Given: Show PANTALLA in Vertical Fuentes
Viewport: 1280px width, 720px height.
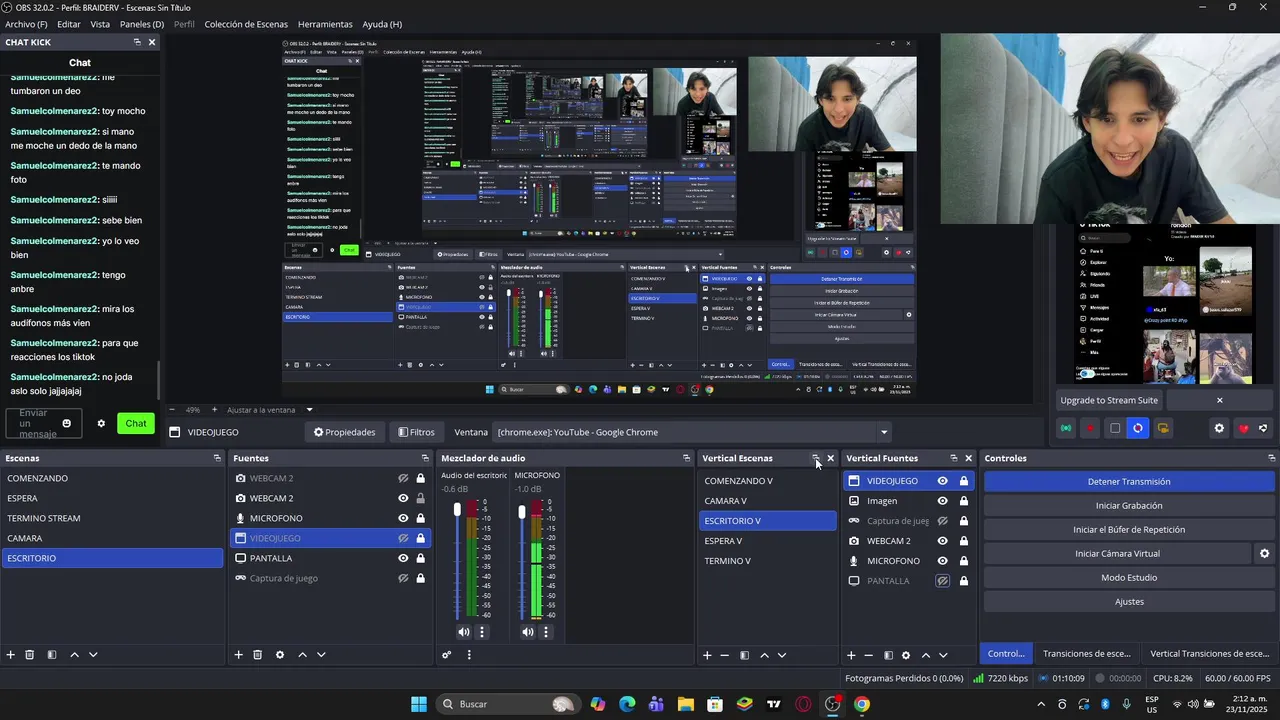Looking at the screenshot, I should point(942,581).
